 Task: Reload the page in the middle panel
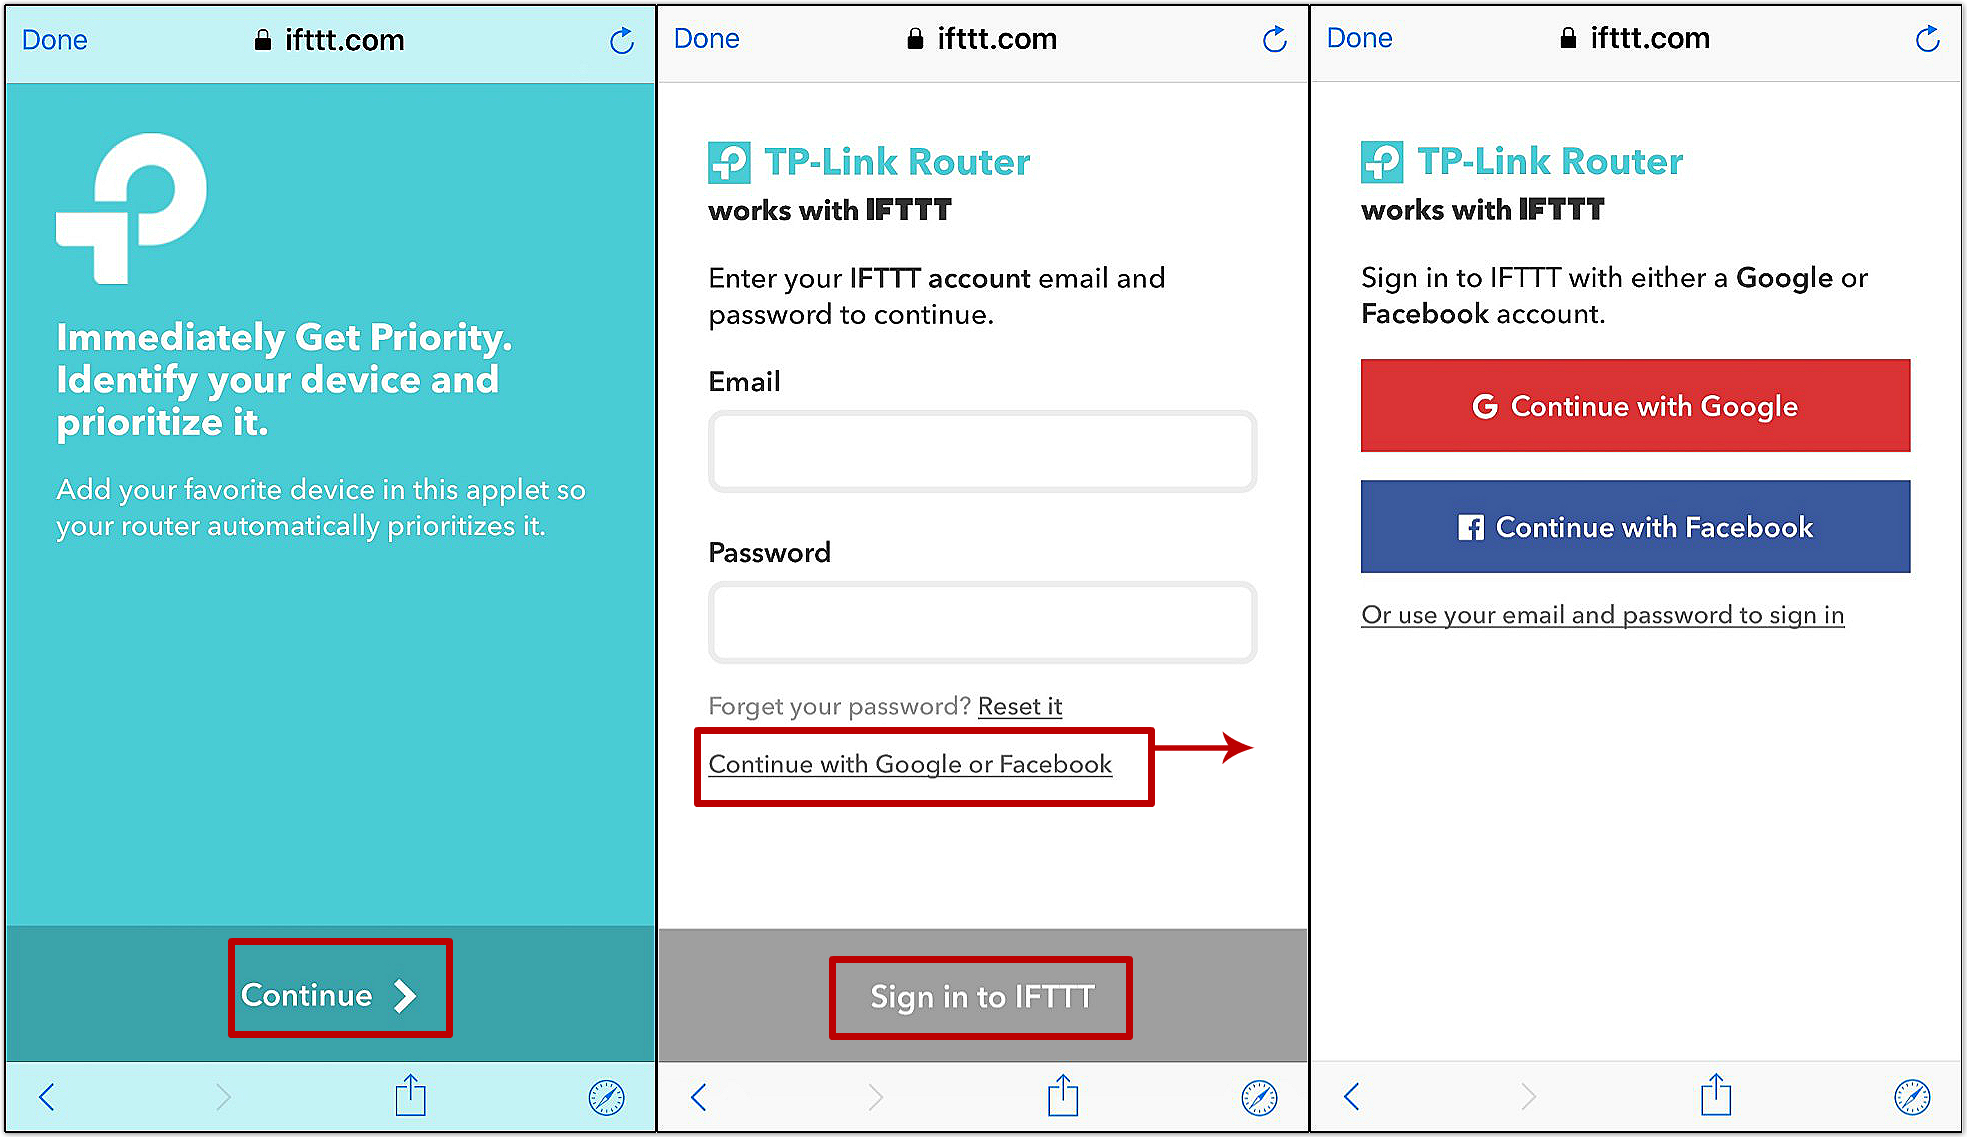[1274, 39]
